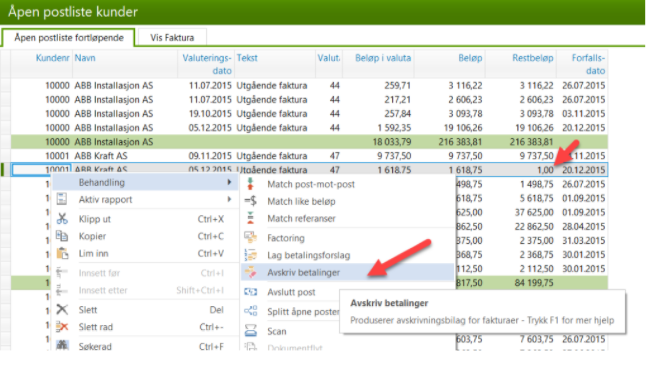
Task: Click Forfallsdato cell 03.11.2015
Action: pos(583,114)
